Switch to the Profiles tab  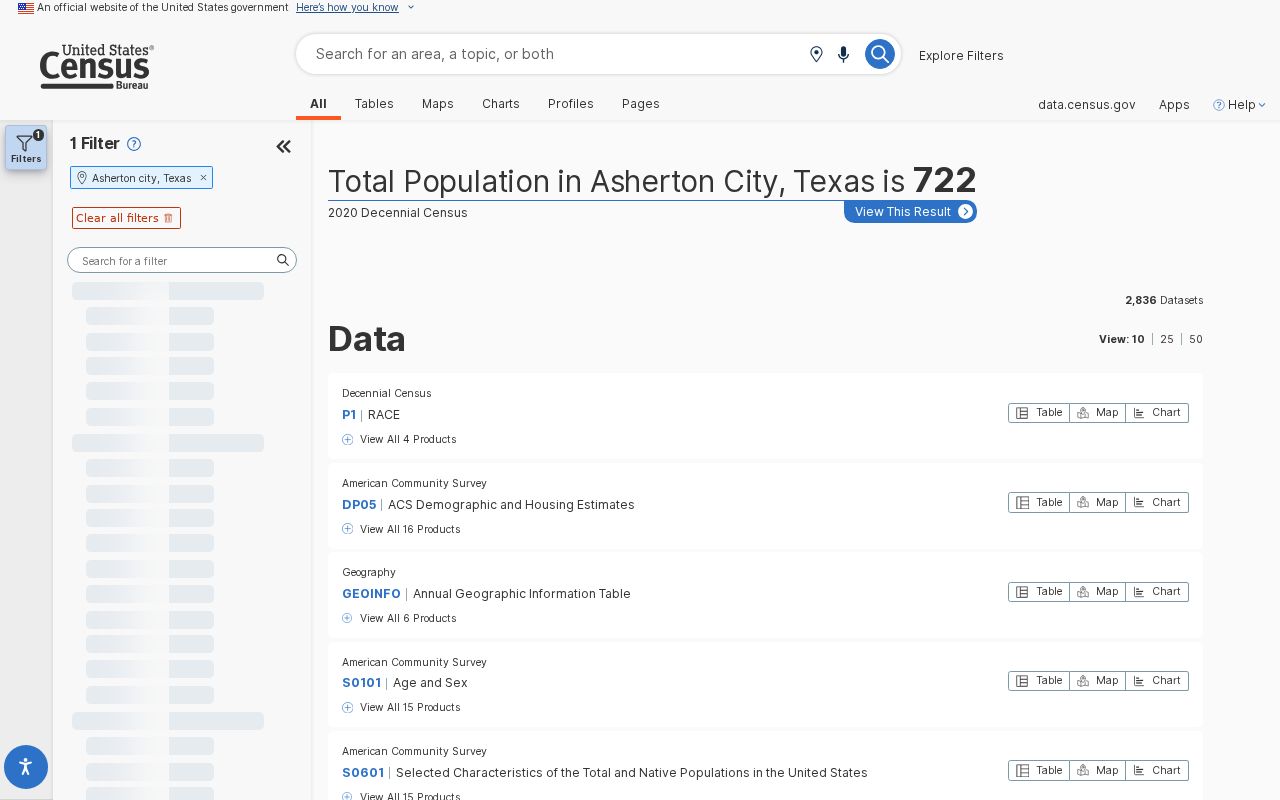(571, 104)
